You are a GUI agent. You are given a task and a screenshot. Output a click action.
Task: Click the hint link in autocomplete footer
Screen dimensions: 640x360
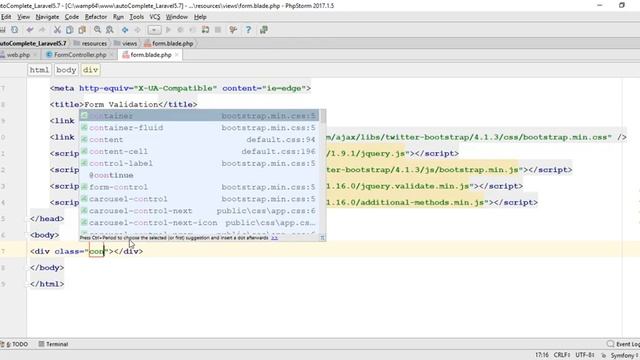[275, 238]
